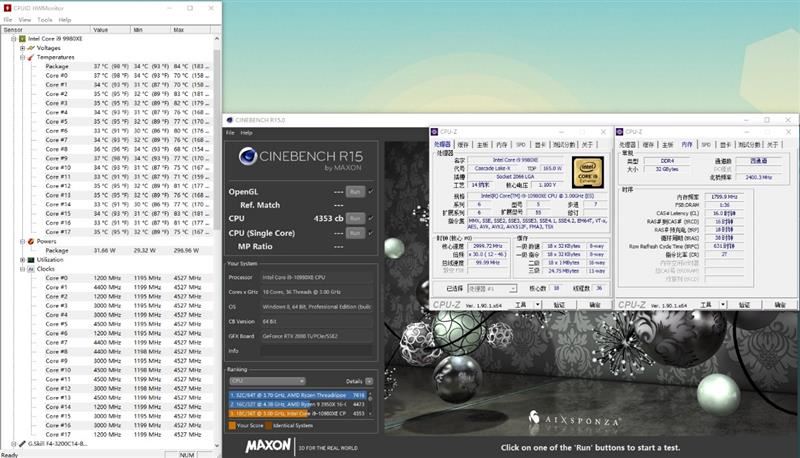Expand the G.Skill F4-3200C14 node
The width and height of the screenshot is (800, 458).
point(14,444)
